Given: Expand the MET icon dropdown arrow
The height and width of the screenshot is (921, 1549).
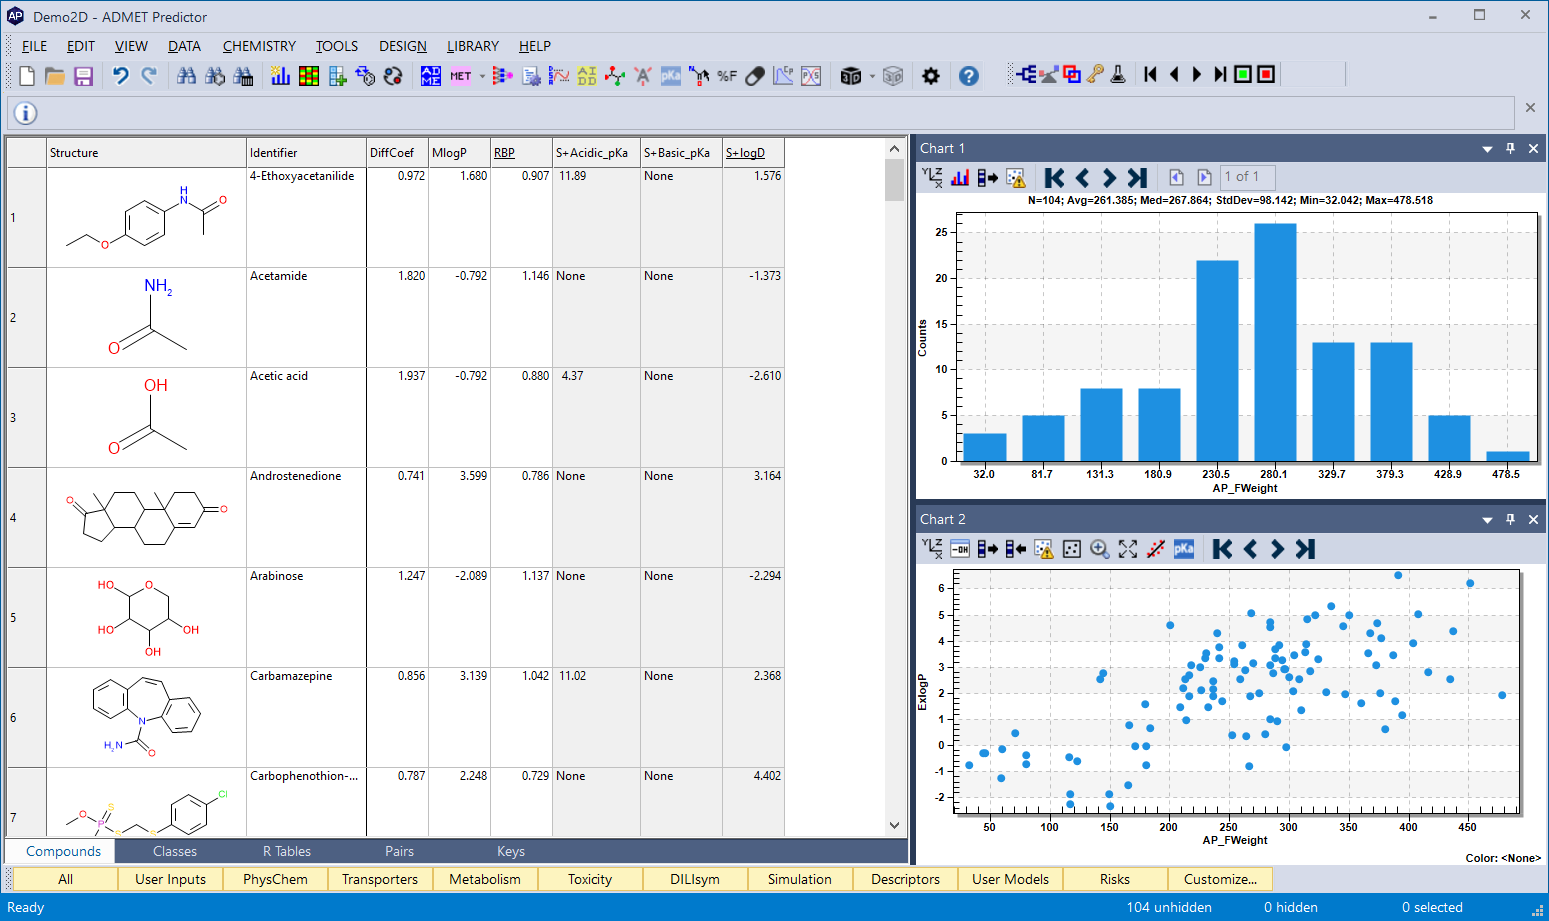Looking at the screenshot, I should pyautogui.click(x=482, y=76).
